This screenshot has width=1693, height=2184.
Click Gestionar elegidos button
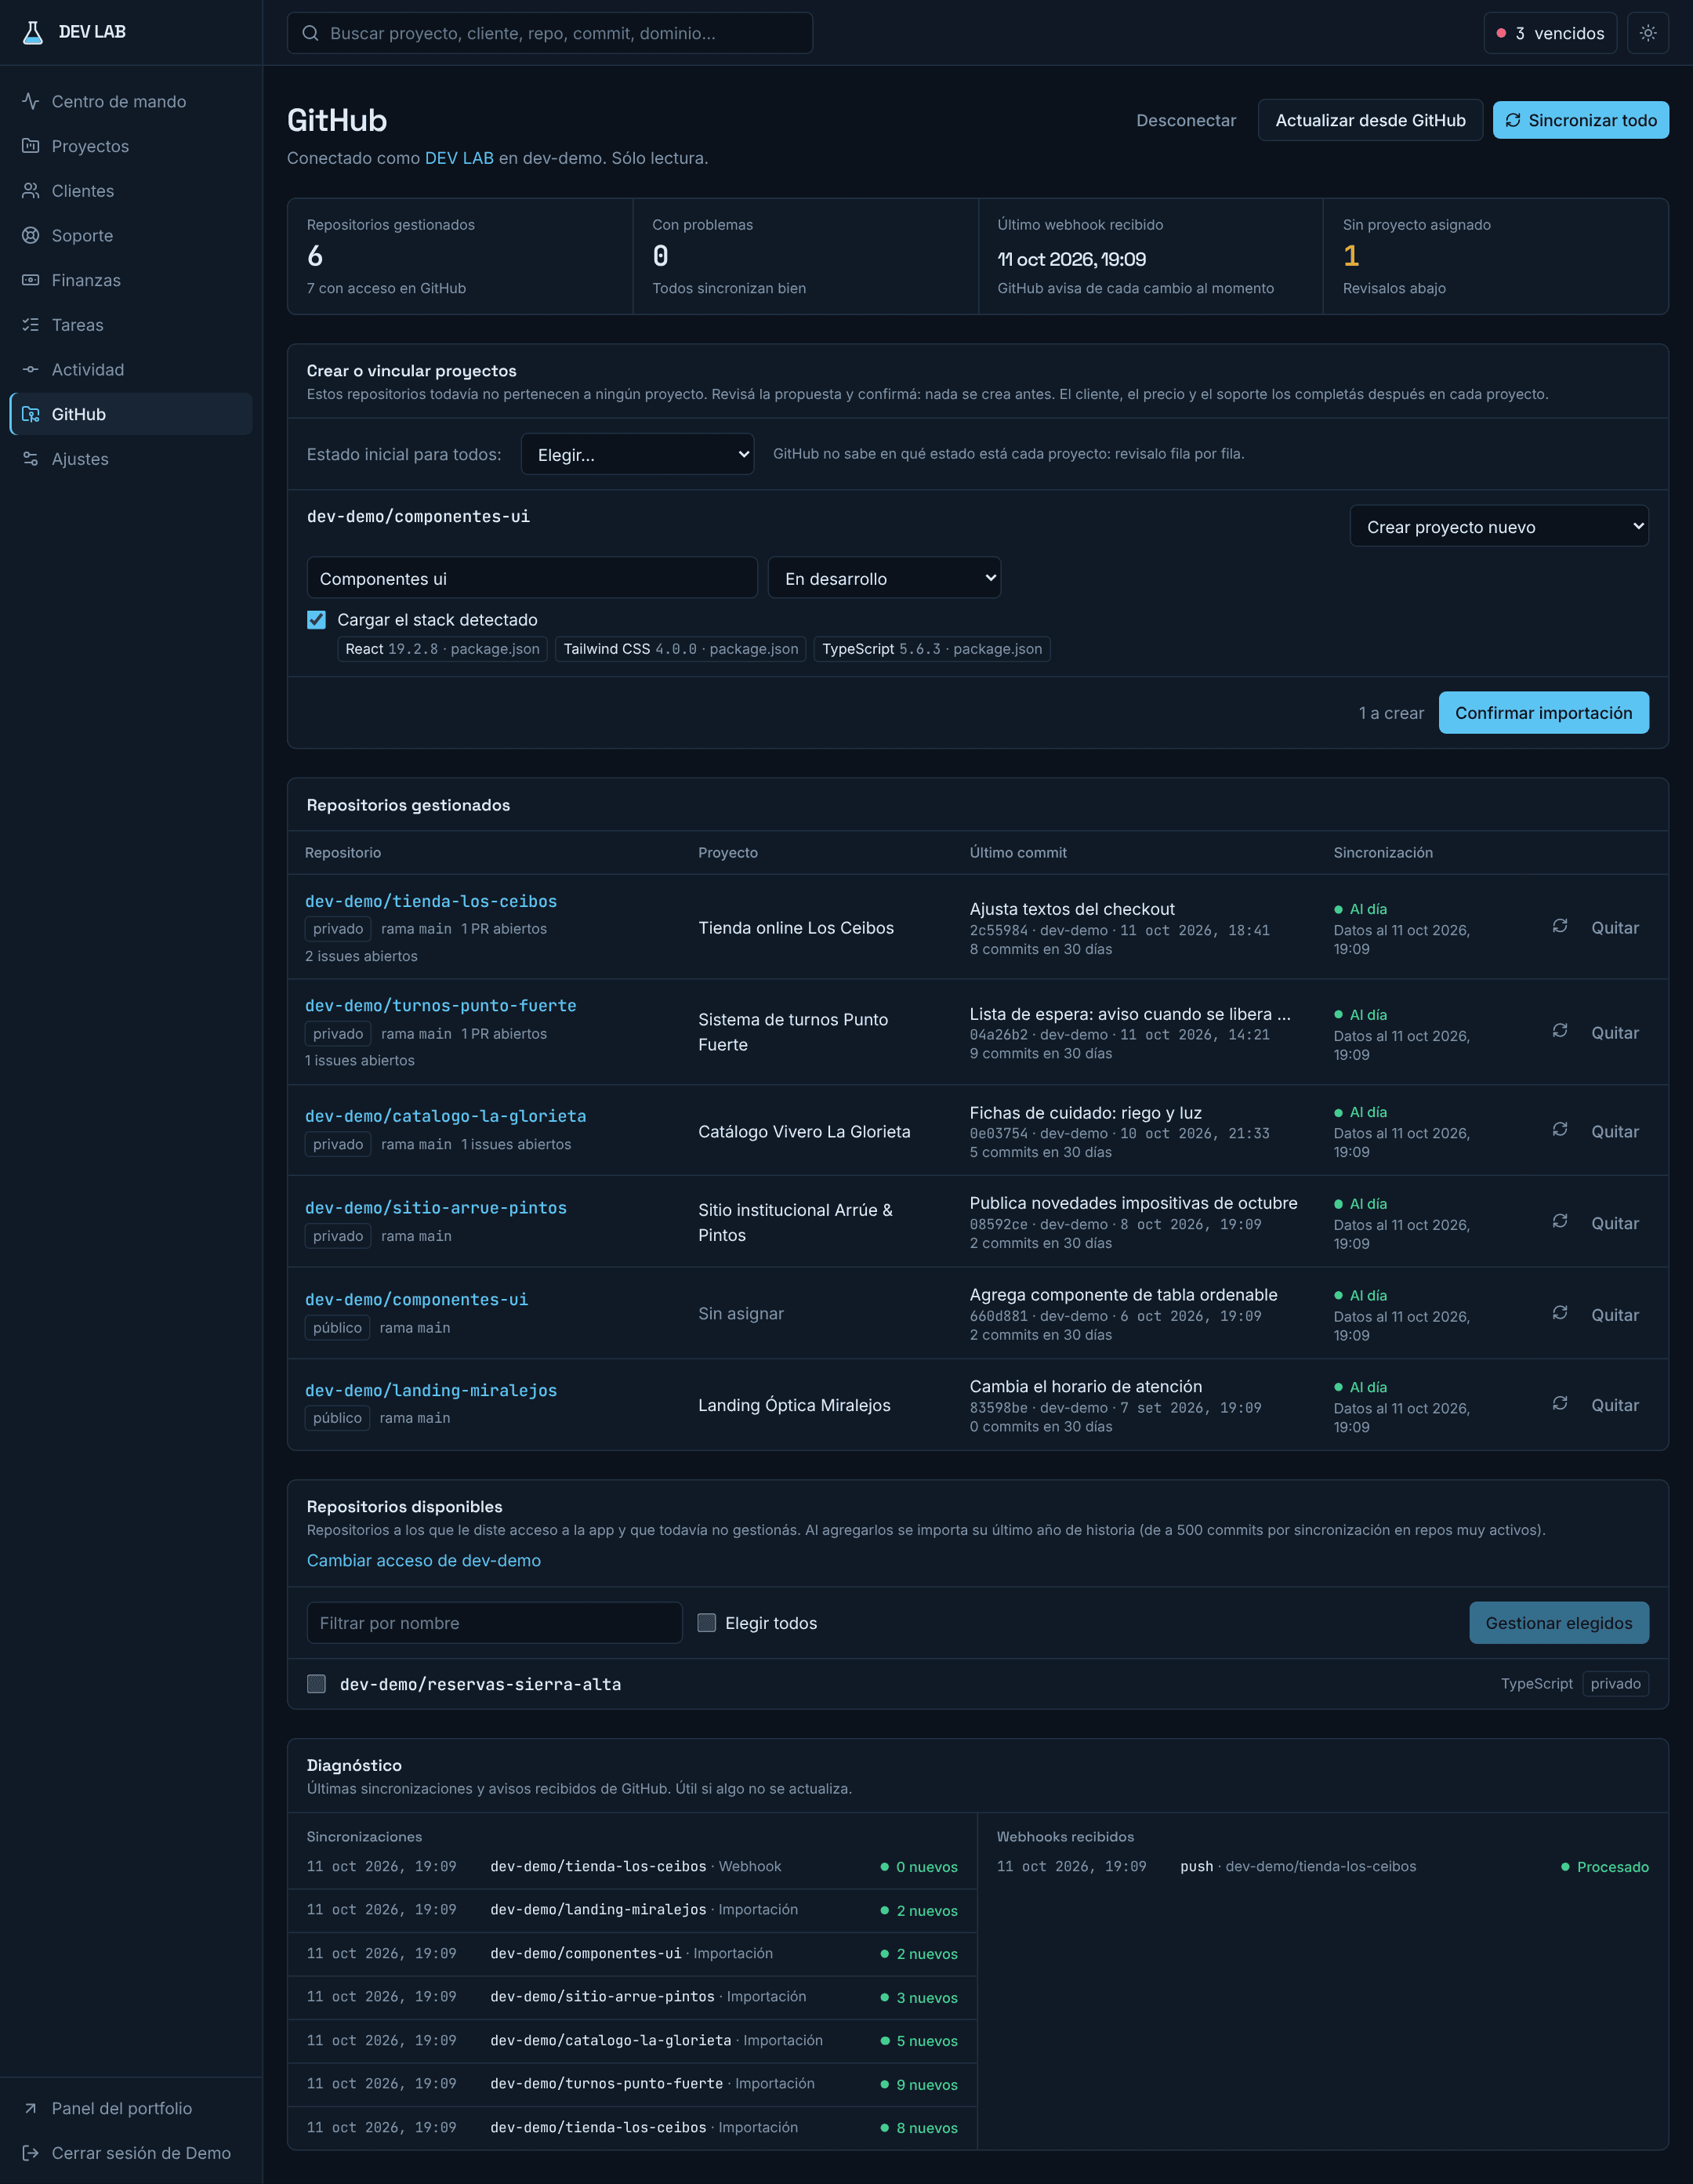(1558, 1623)
